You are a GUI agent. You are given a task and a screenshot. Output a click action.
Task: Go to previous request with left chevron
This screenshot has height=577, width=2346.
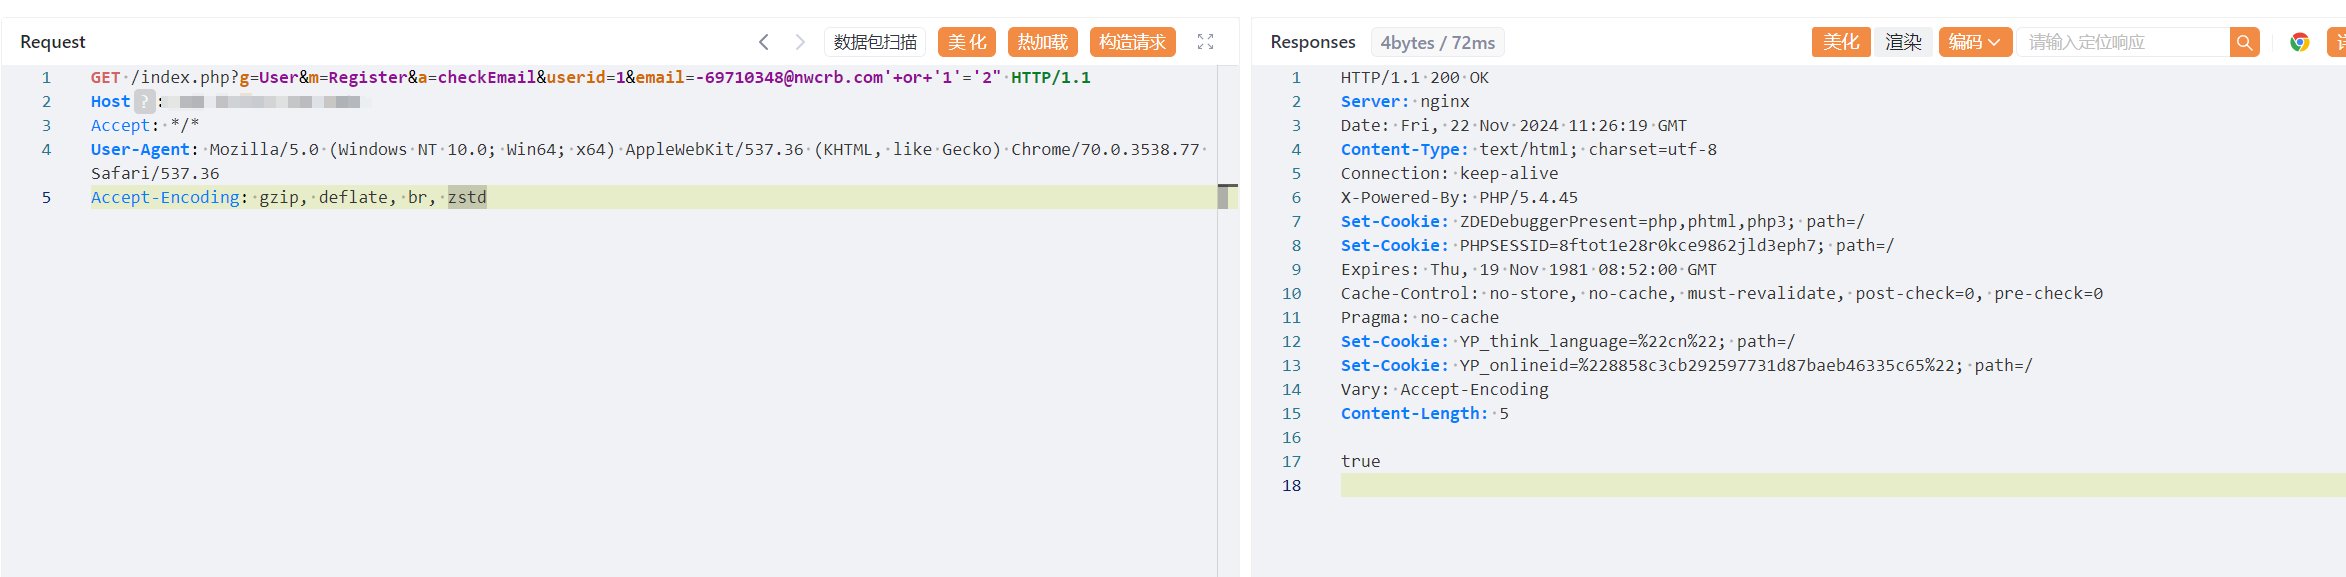pos(764,42)
